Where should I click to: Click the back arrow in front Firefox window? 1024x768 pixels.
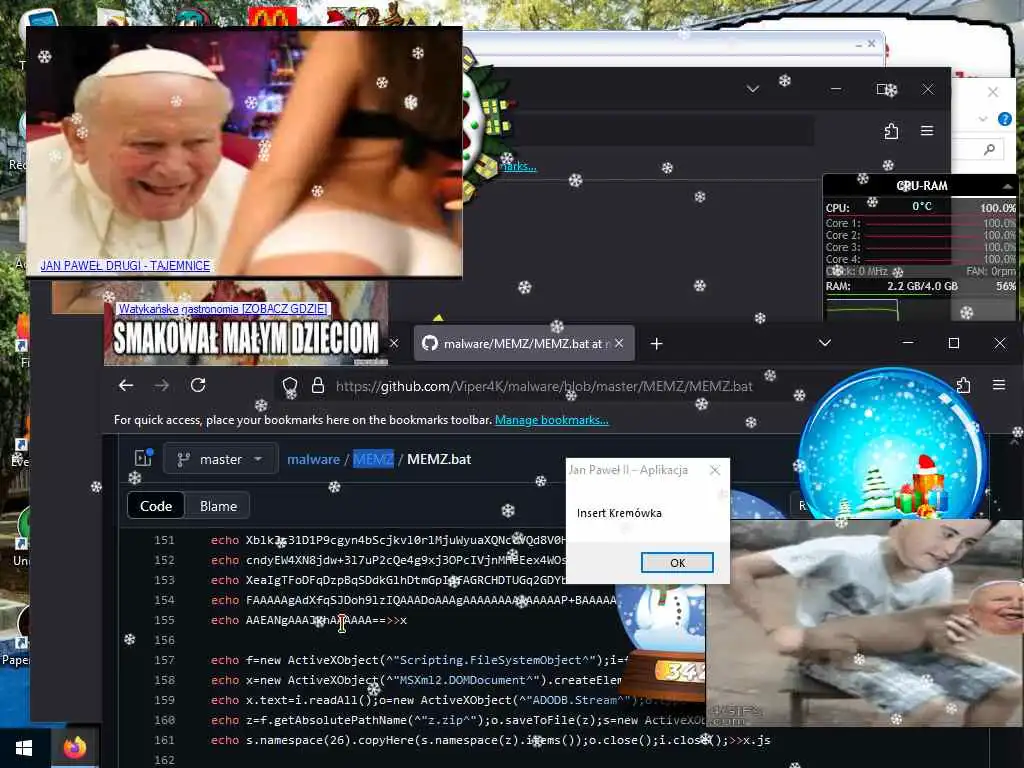point(126,385)
